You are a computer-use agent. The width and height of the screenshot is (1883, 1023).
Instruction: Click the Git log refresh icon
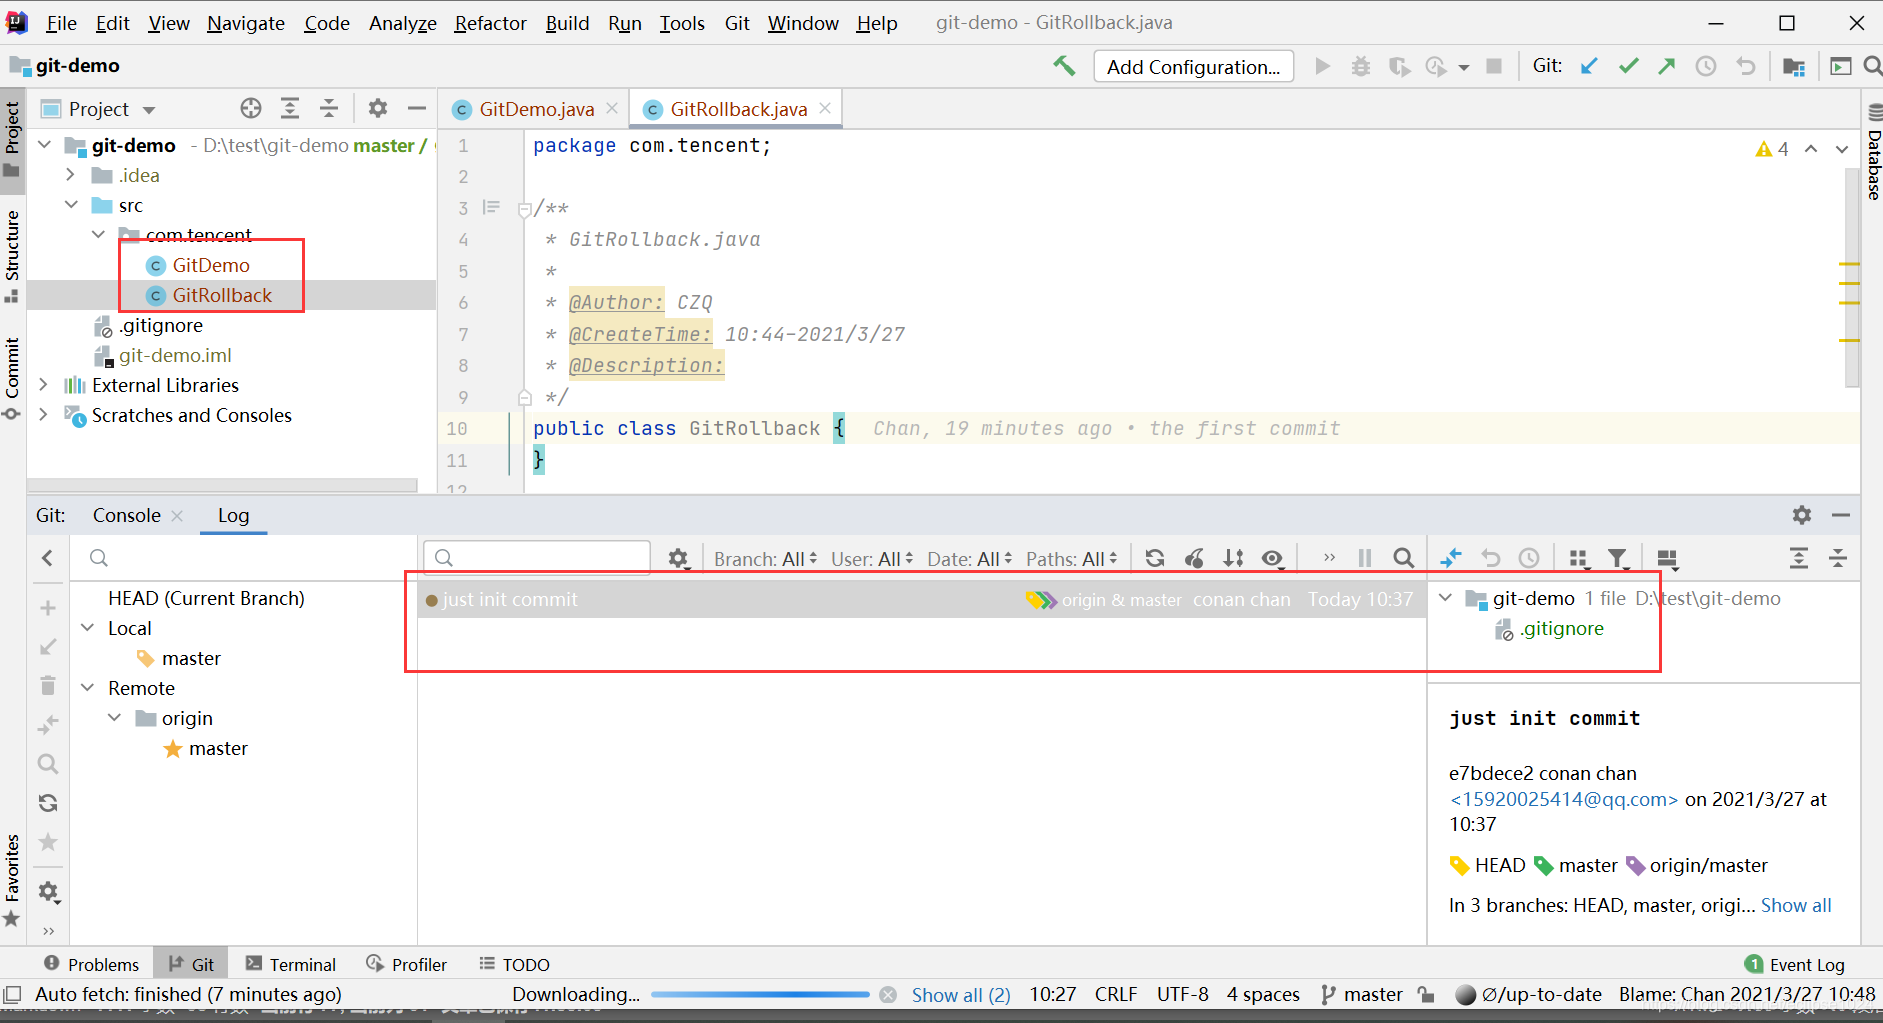point(1155,558)
